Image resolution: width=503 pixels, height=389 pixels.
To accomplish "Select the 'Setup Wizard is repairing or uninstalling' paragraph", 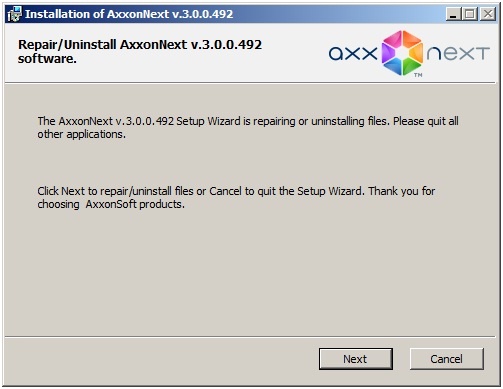I will [248, 127].
